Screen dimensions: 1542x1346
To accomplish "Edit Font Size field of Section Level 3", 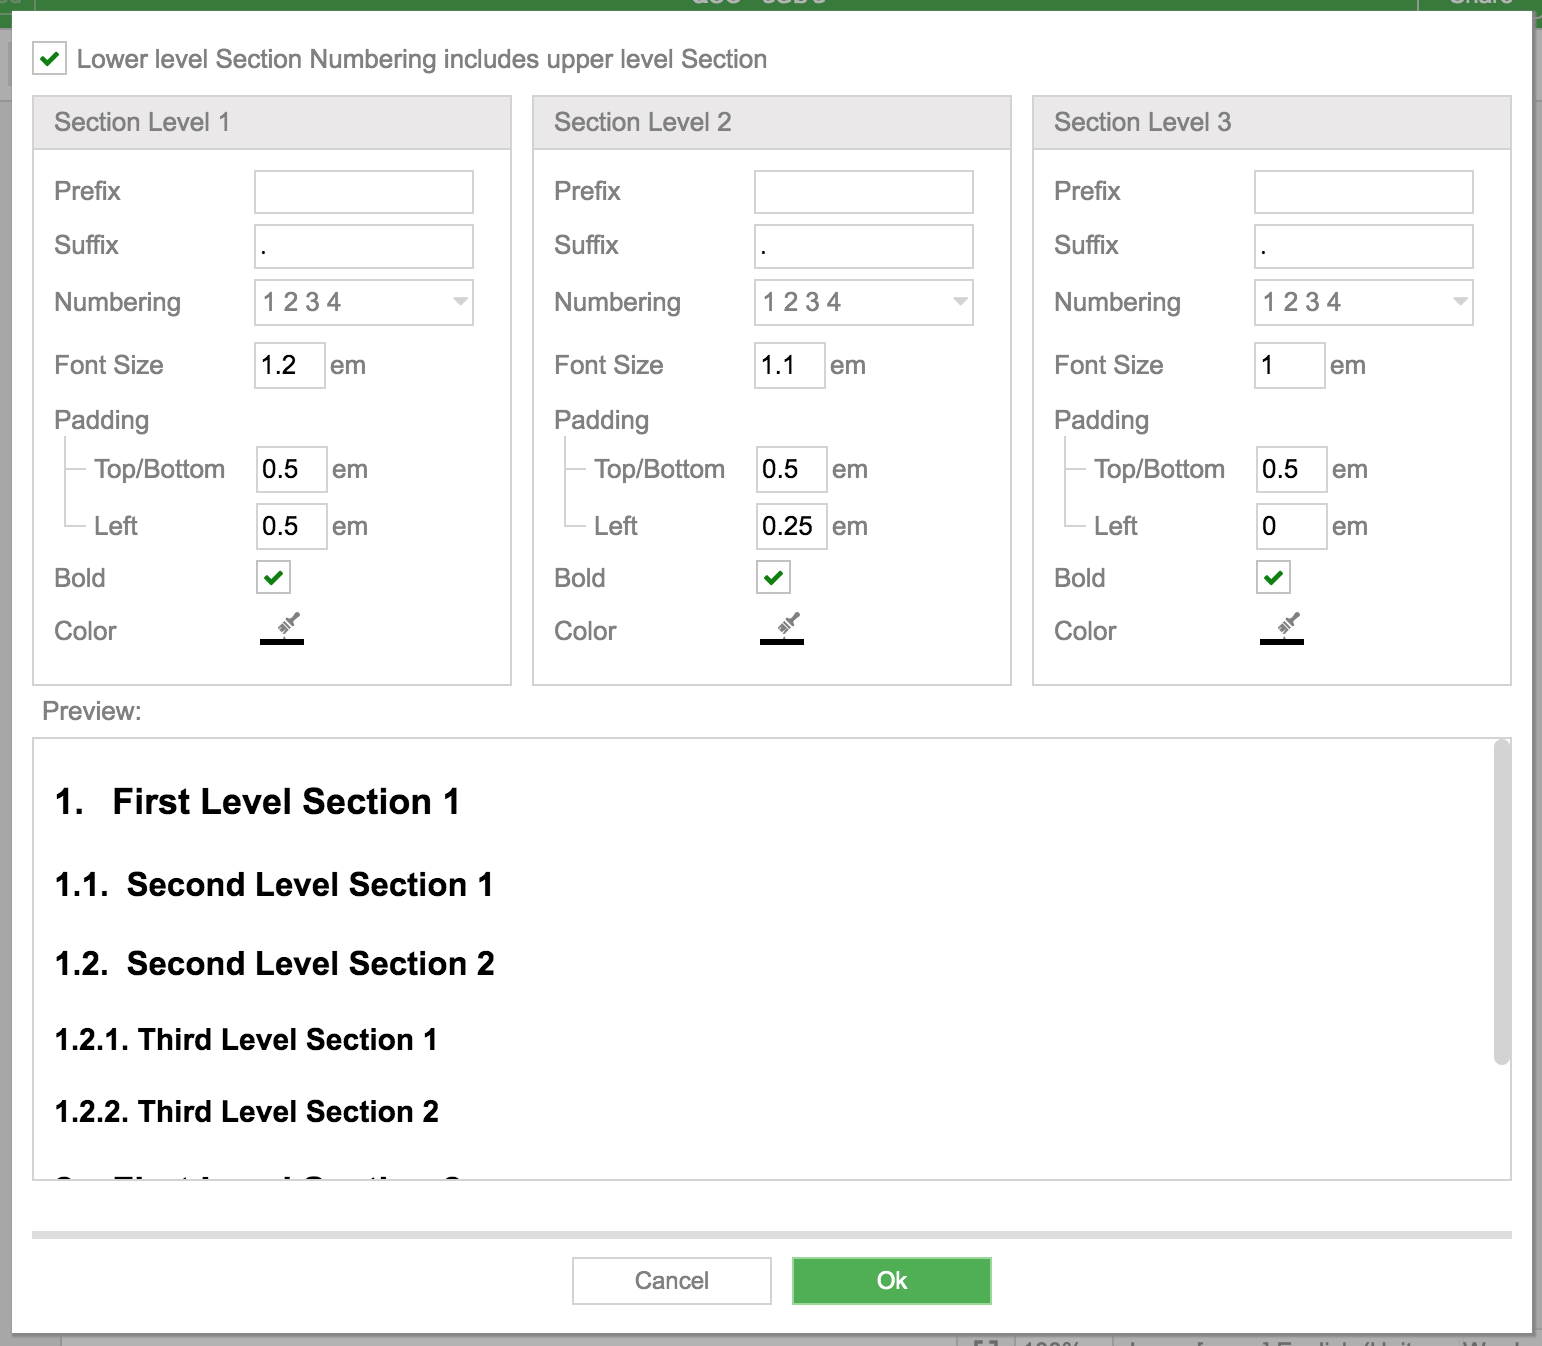I will click(x=1290, y=365).
